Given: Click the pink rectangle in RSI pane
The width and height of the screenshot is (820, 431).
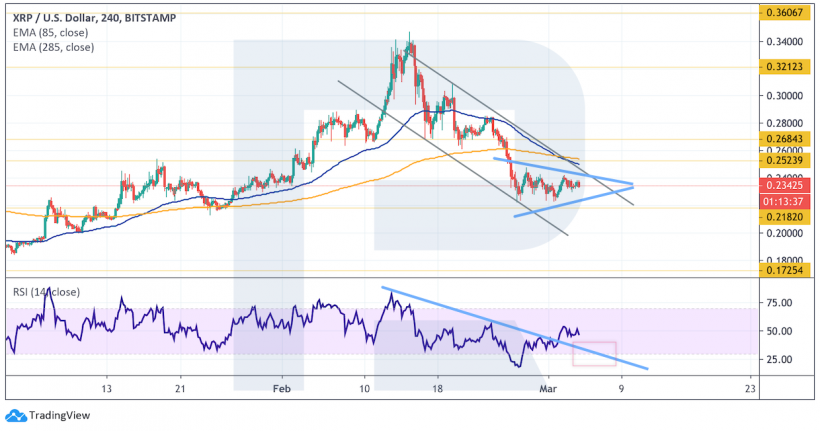Looking at the screenshot, I should (594, 353).
